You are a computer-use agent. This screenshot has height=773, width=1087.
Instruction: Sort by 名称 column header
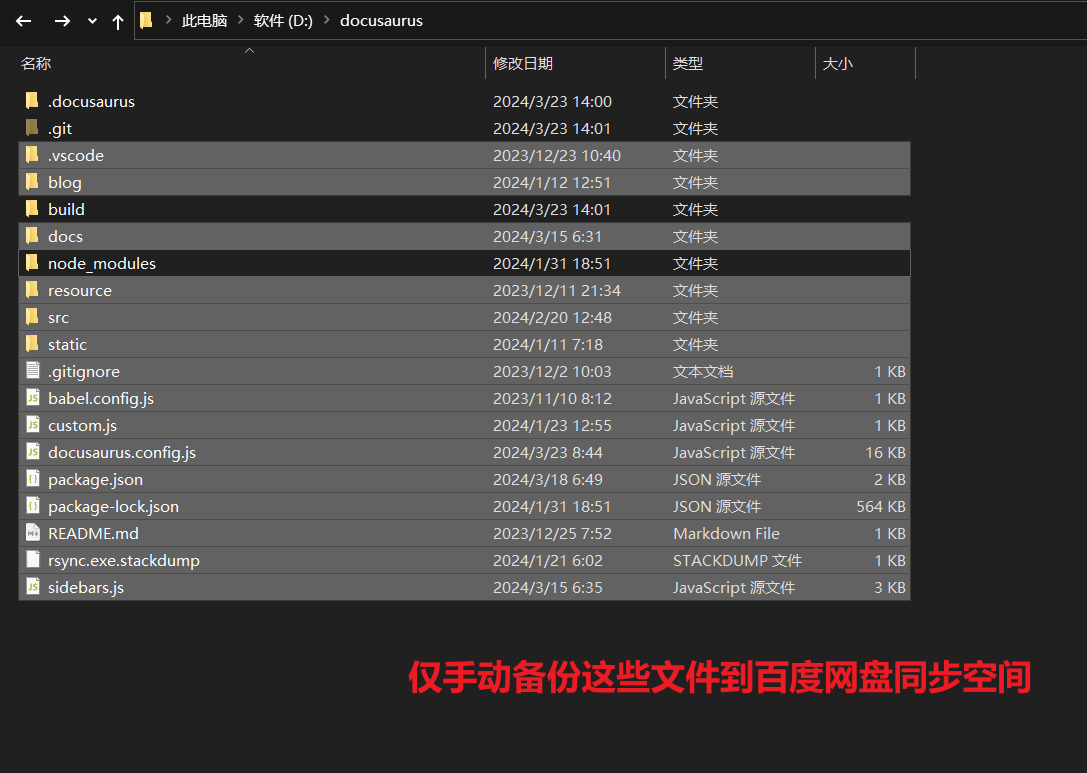[x=36, y=64]
